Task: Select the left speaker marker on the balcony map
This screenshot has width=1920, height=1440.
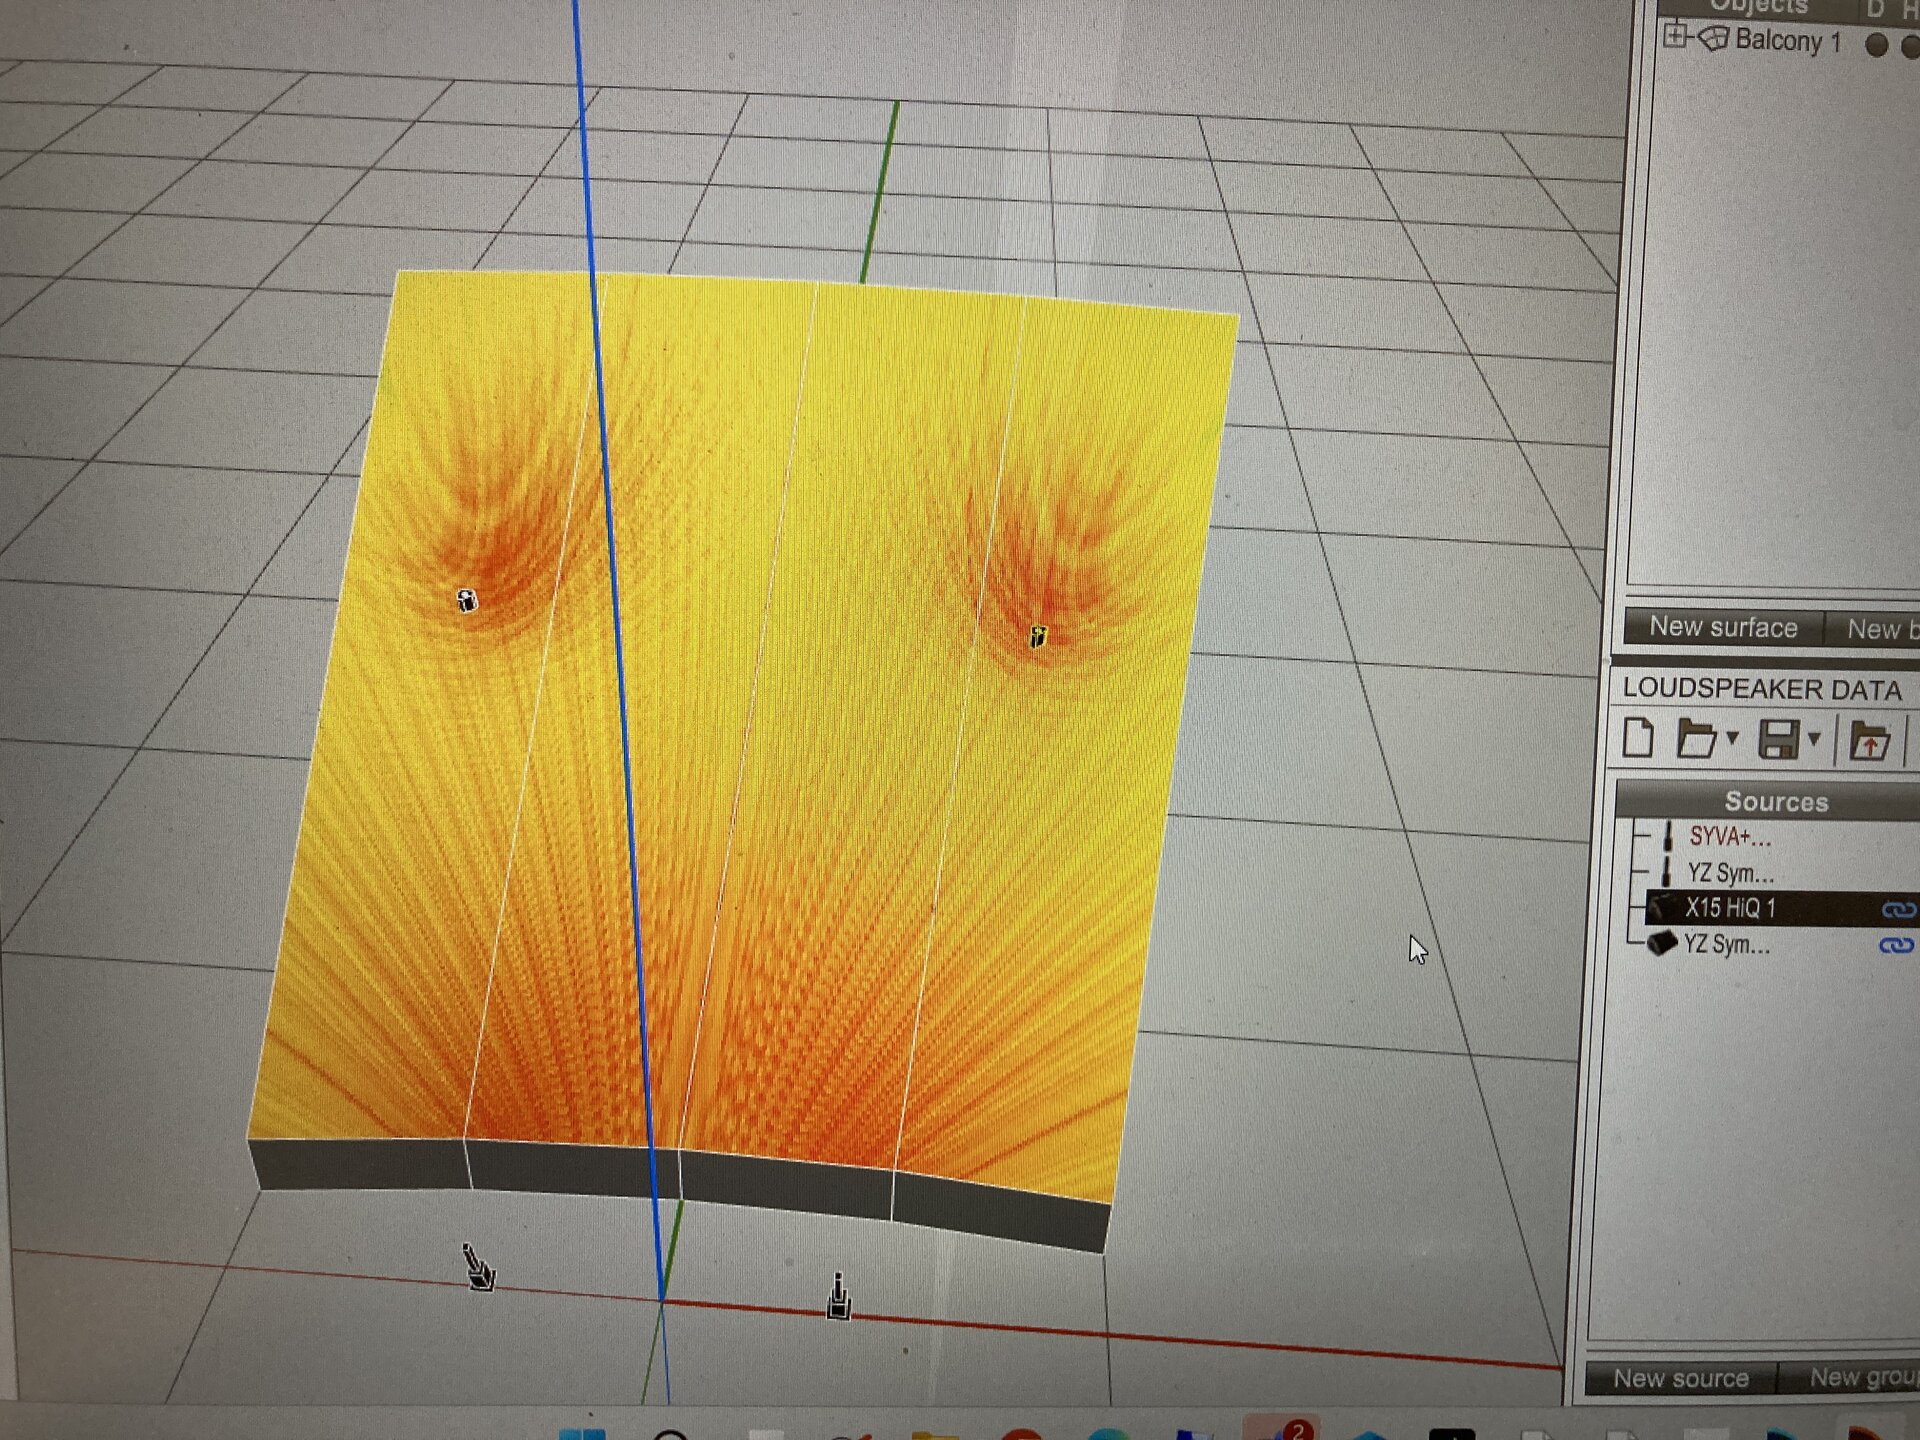Action: pyautogui.click(x=467, y=600)
